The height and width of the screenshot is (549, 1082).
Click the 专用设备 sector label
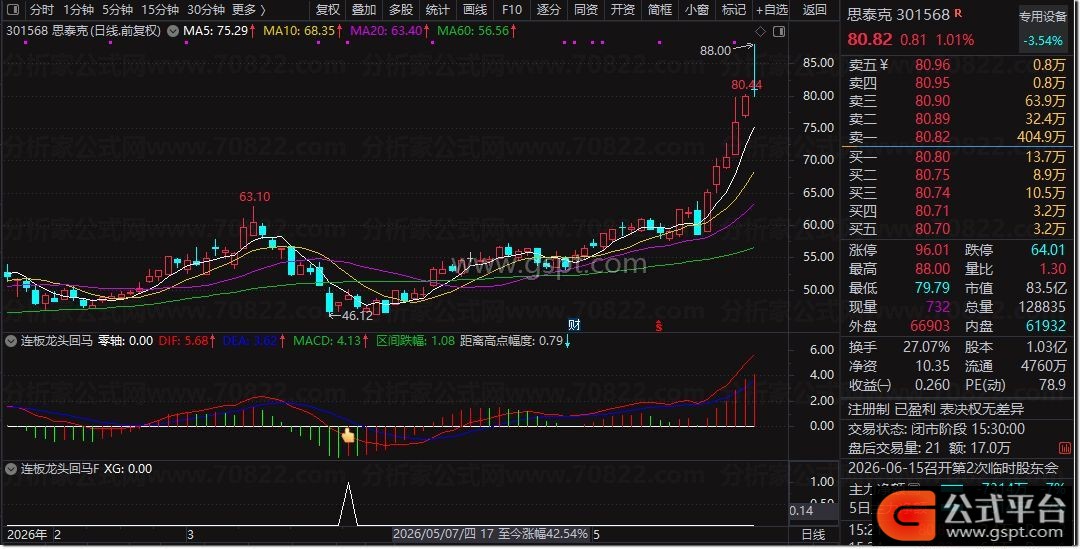(x=1043, y=17)
